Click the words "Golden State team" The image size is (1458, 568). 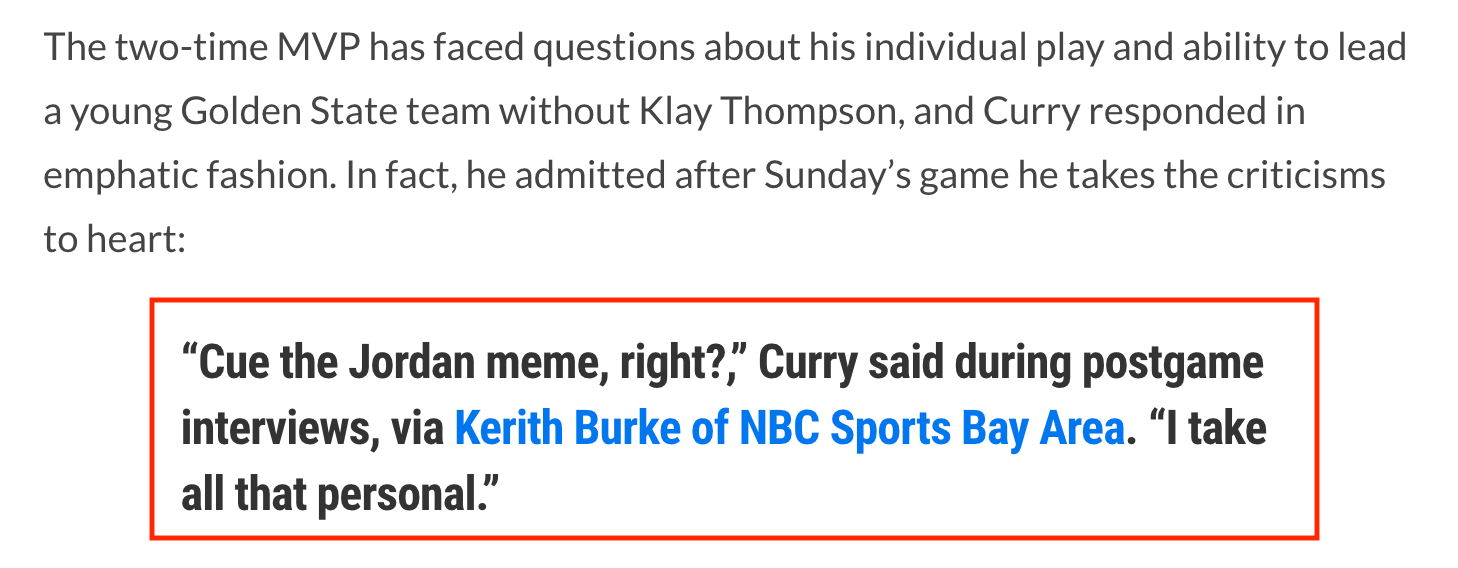(335, 111)
